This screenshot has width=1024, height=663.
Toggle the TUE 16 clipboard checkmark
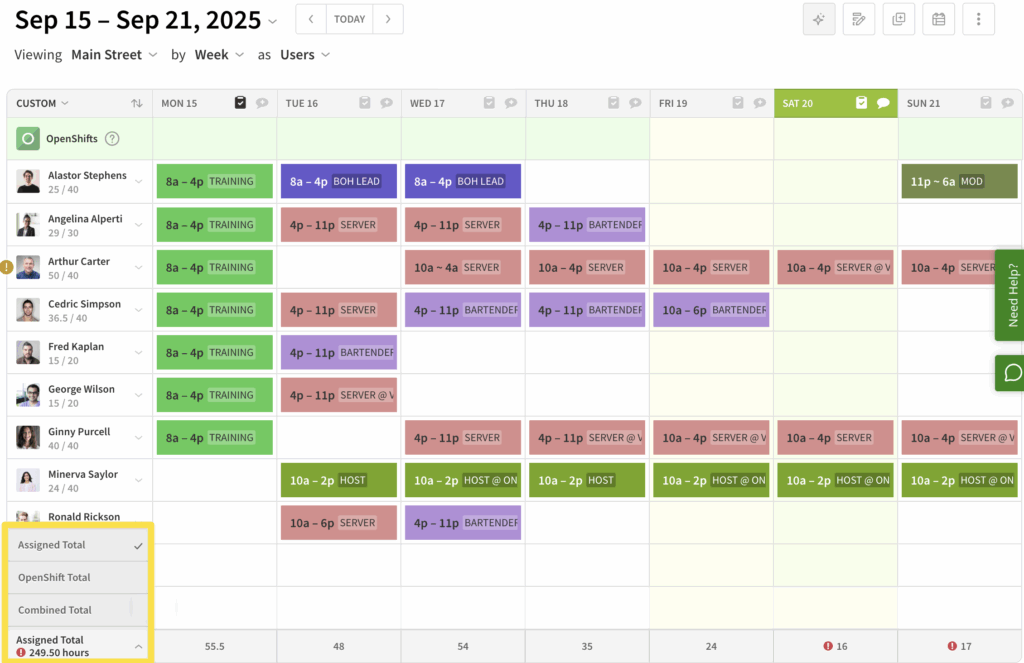365,103
